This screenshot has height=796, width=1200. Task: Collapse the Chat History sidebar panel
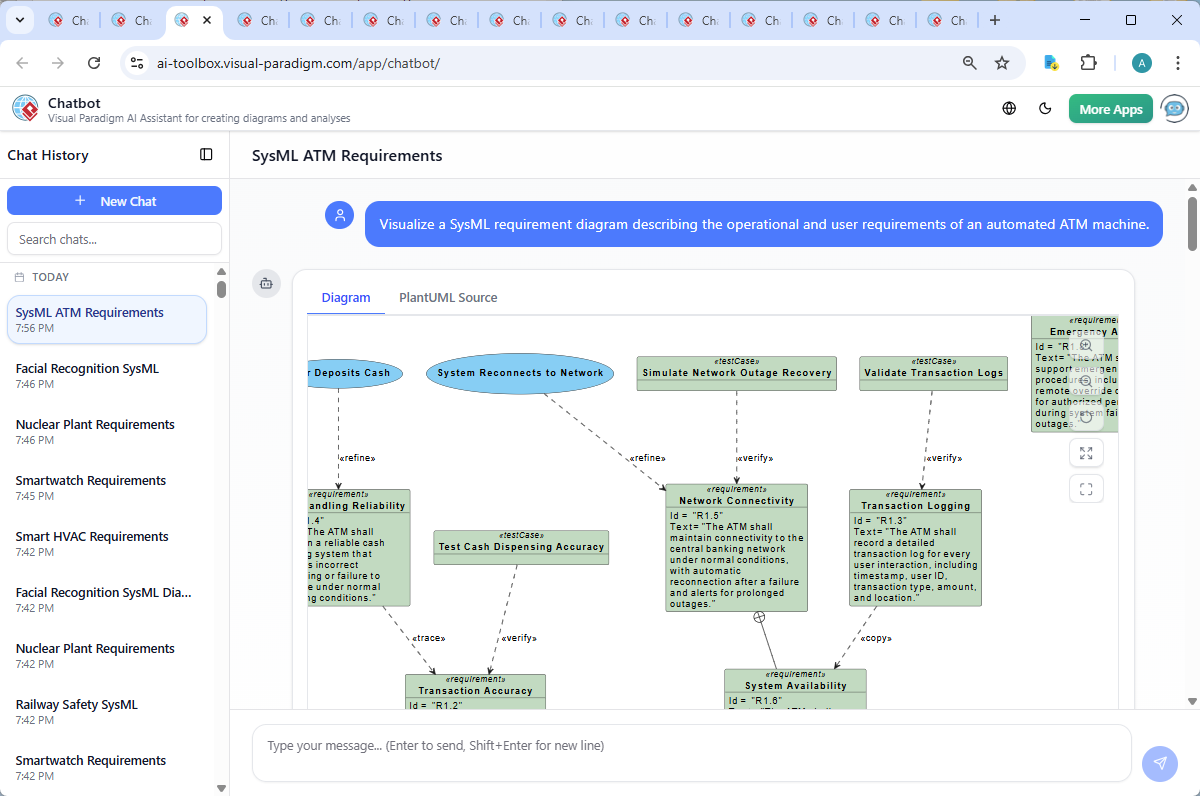coord(206,155)
